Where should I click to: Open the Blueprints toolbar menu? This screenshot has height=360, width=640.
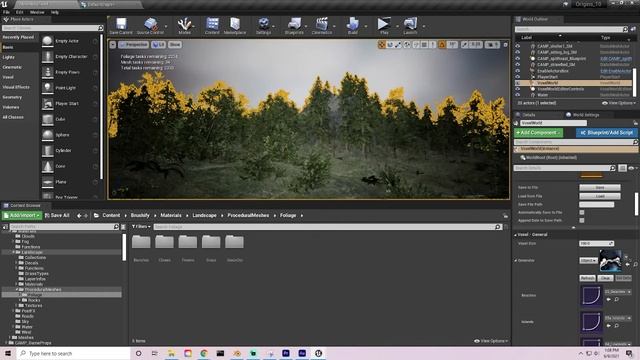pyautogui.click(x=294, y=26)
